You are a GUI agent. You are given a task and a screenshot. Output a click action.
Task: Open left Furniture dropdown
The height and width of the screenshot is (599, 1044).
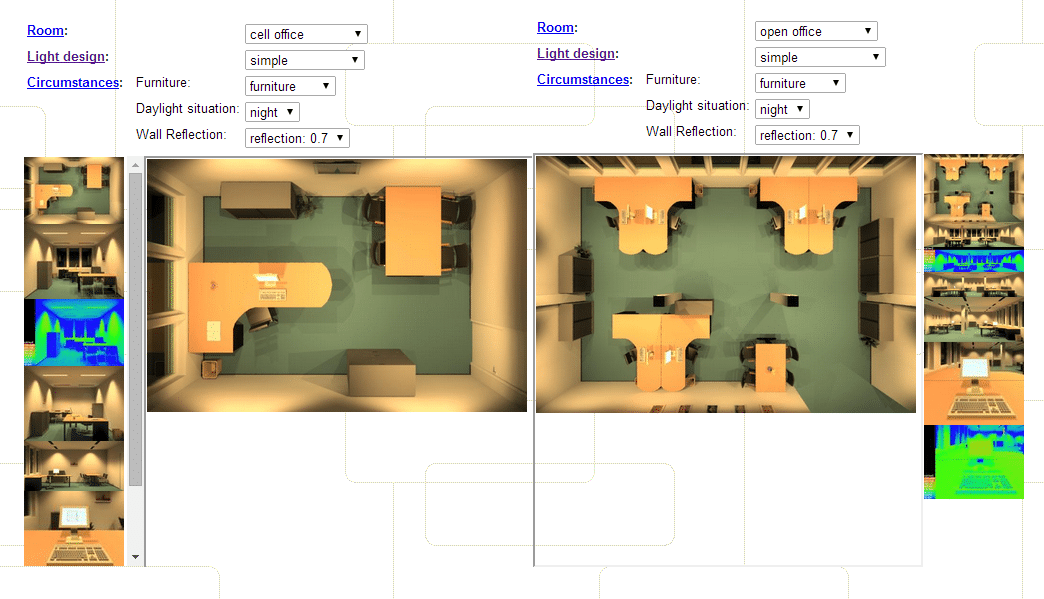tap(290, 87)
